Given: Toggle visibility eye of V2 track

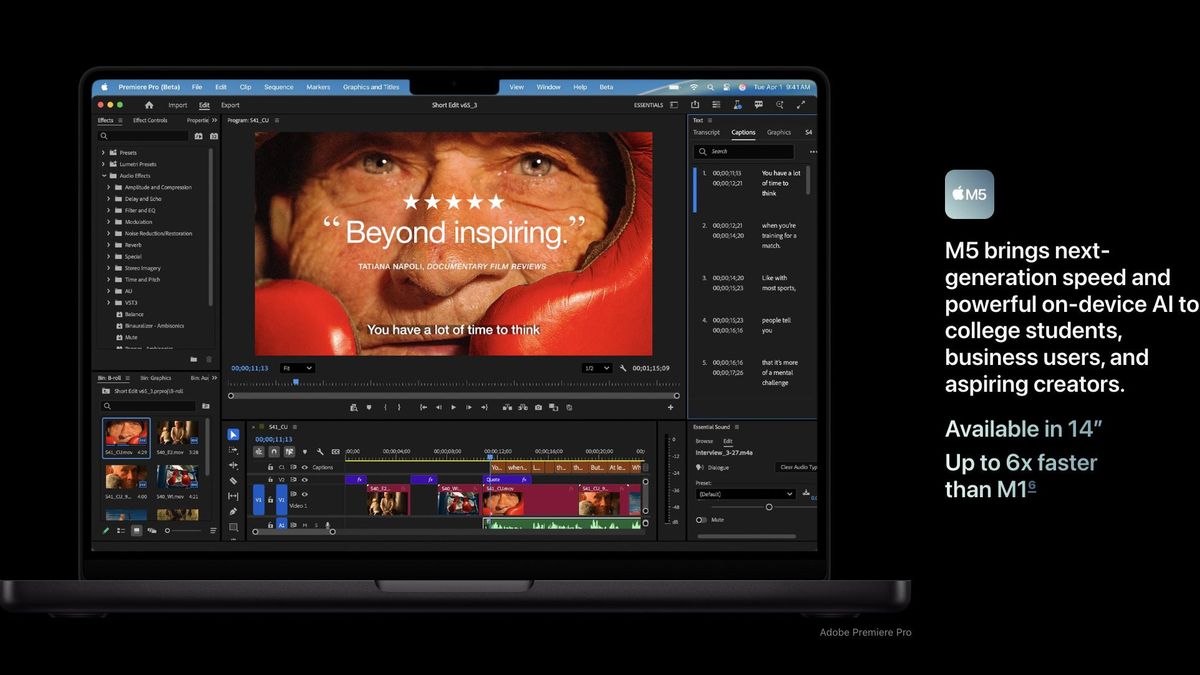Looking at the screenshot, I should pyautogui.click(x=305, y=480).
